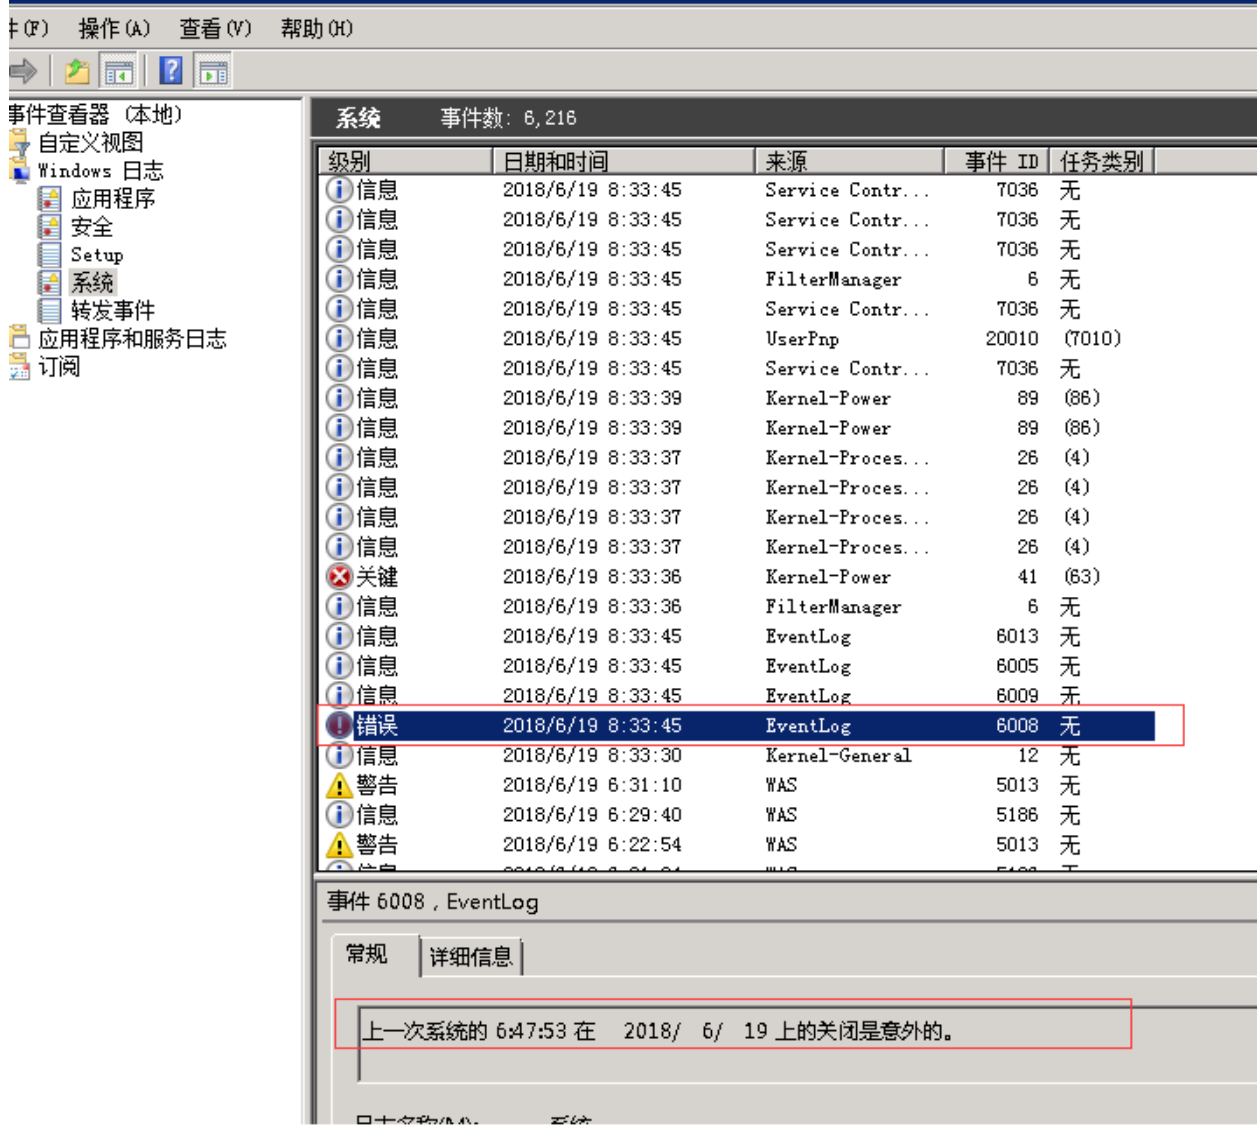Click the forward arrow toolbar icon

pyautogui.click(x=22, y=71)
